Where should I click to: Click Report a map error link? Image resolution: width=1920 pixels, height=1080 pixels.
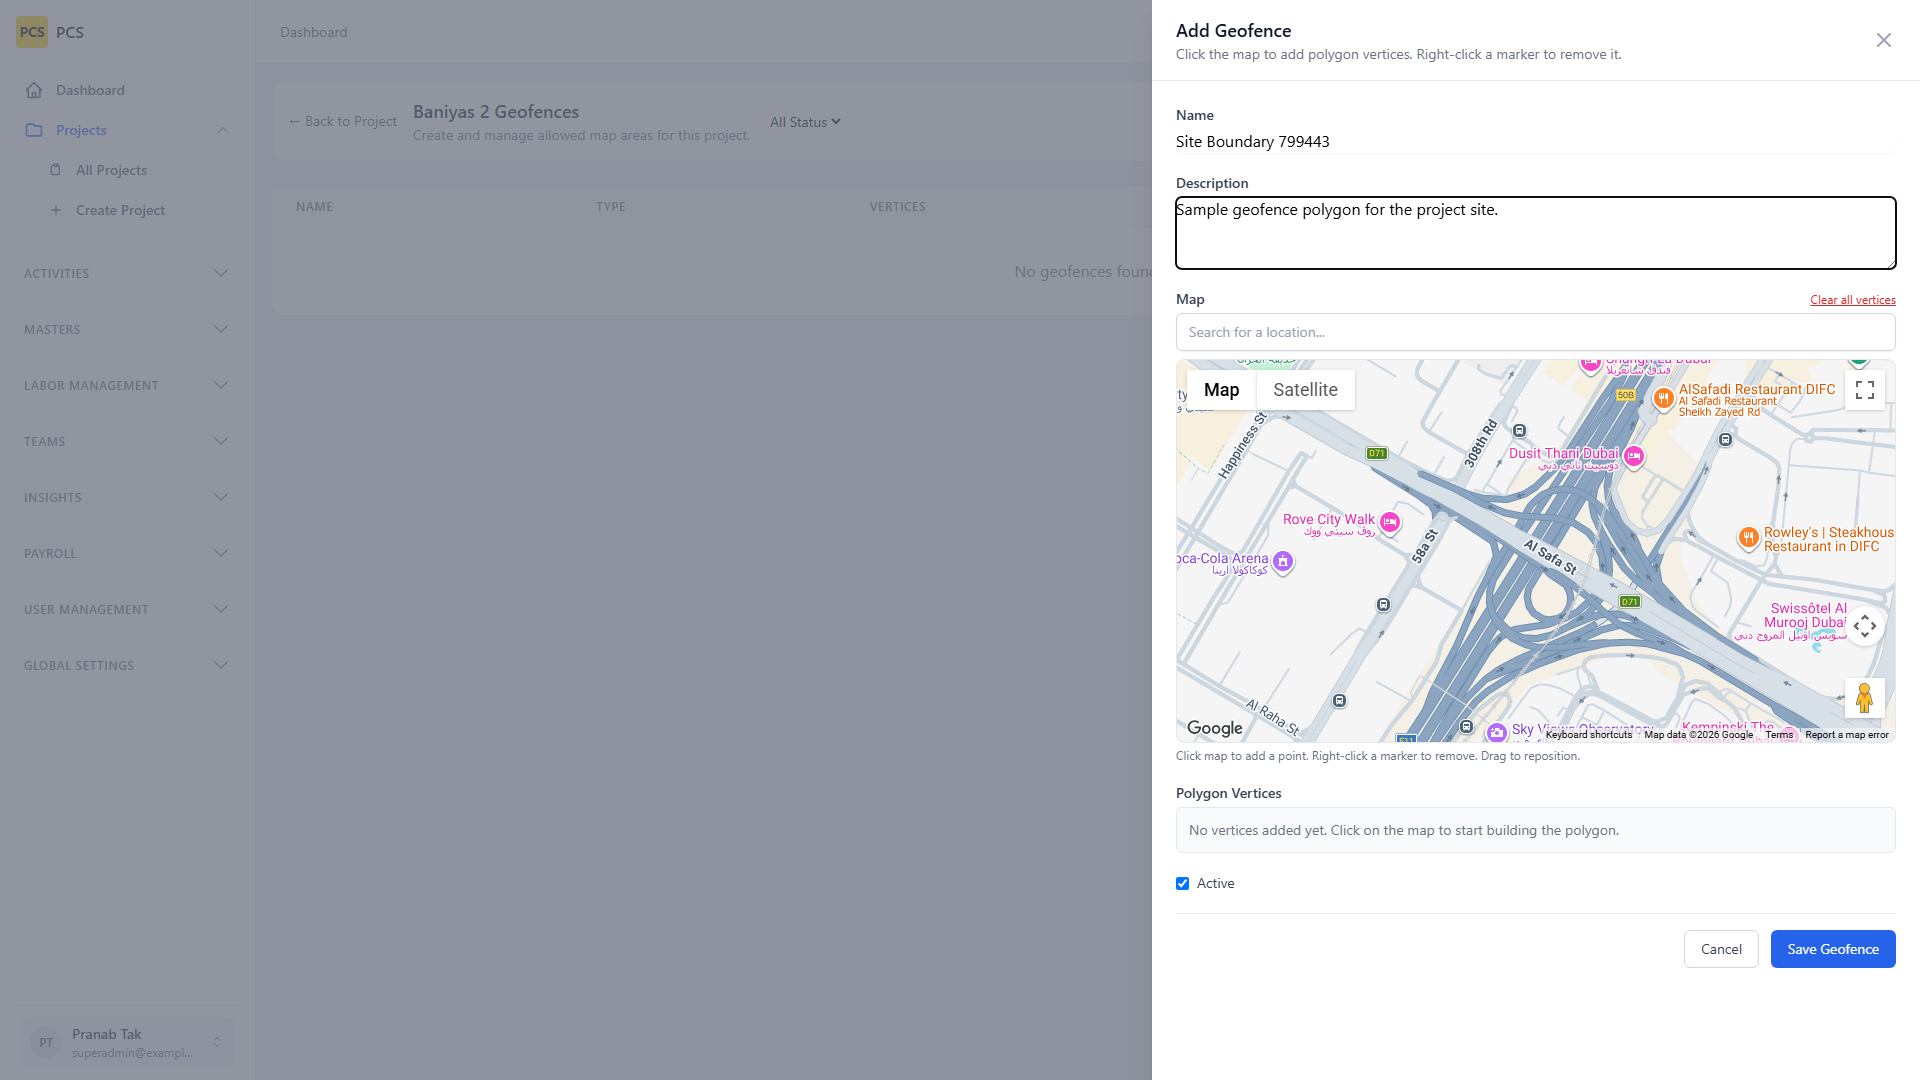[x=1847, y=735]
